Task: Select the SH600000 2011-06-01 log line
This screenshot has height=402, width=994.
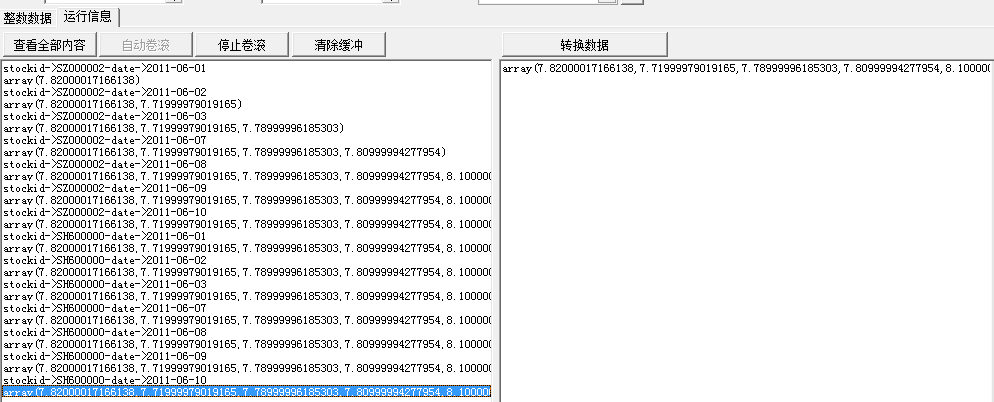Action: (x=104, y=236)
